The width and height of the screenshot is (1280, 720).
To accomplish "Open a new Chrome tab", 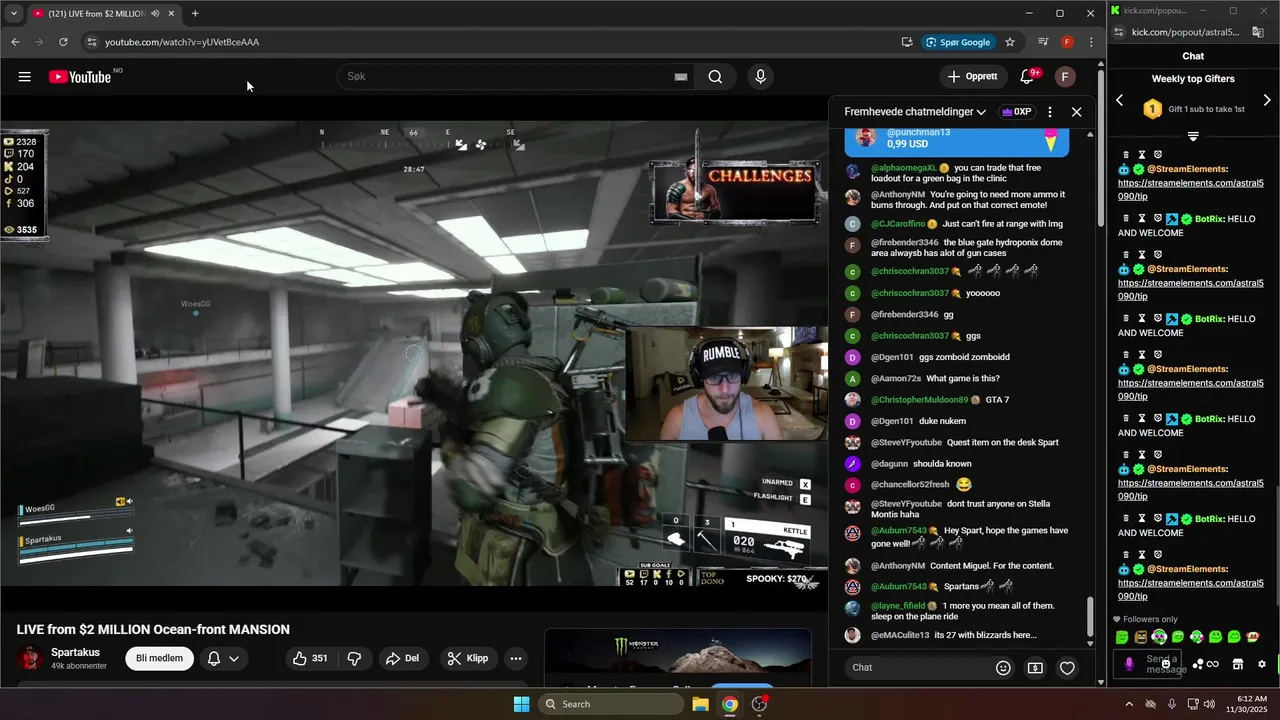I will click(x=195, y=13).
